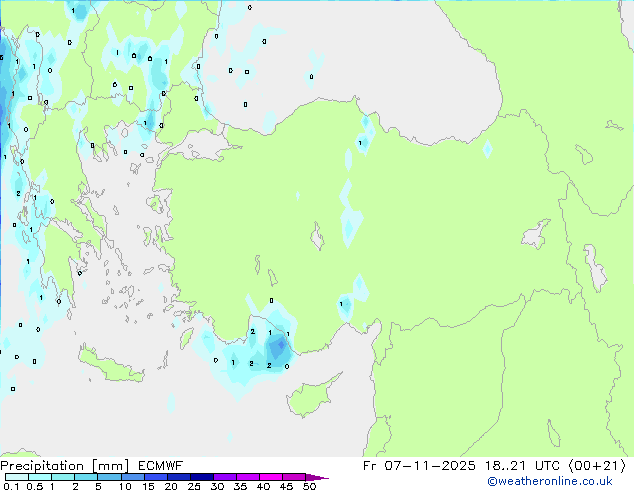Click the "Precipitation" title text

point(42,466)
